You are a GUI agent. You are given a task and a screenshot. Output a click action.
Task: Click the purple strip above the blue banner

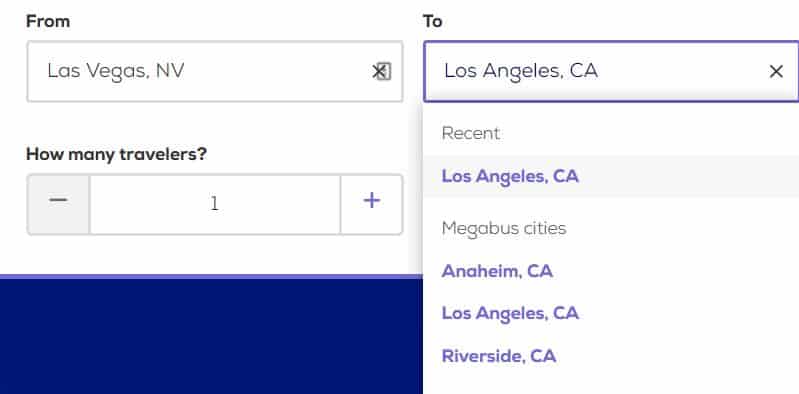tap(211, 276)
